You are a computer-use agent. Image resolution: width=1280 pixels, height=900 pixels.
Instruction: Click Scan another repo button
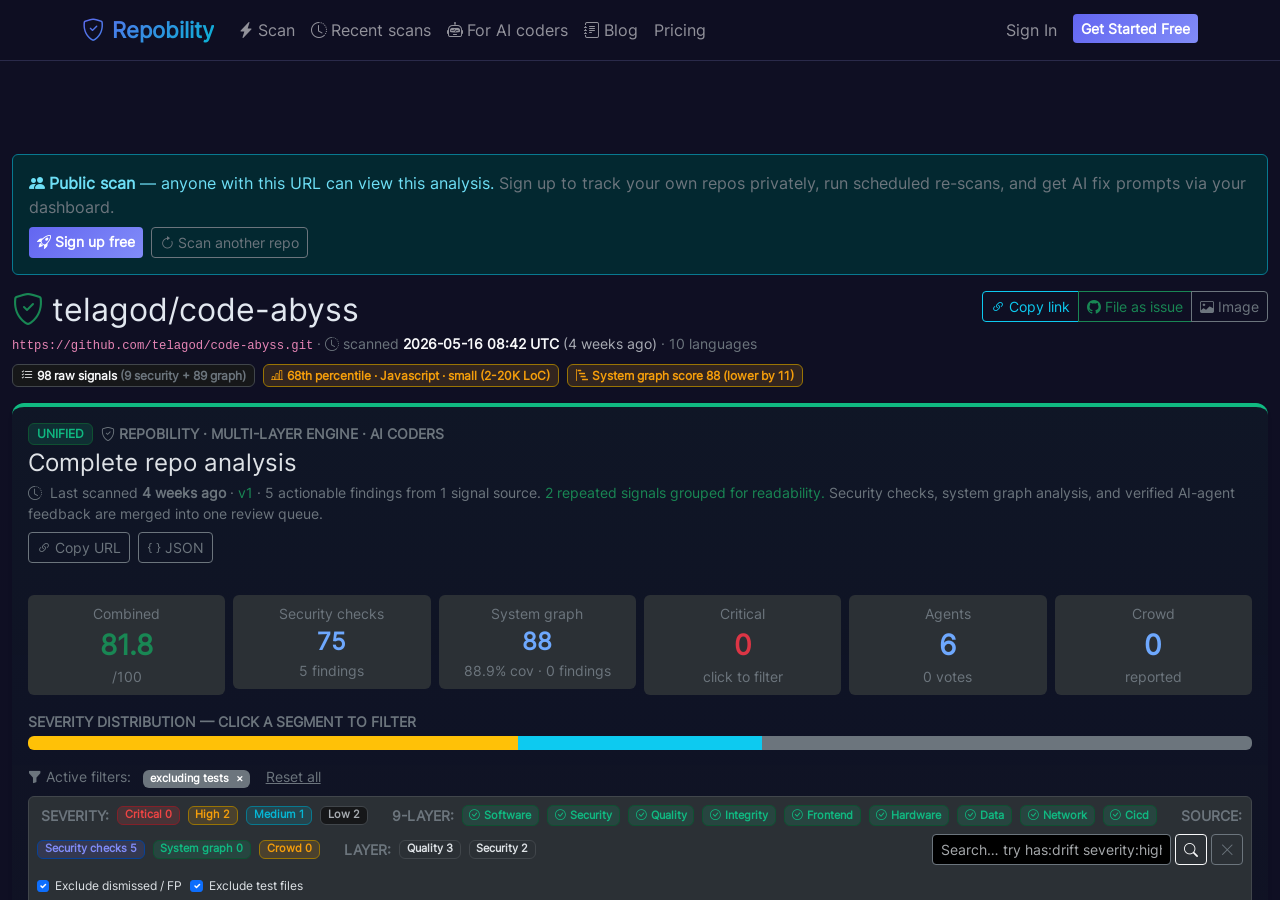point(229,242)
